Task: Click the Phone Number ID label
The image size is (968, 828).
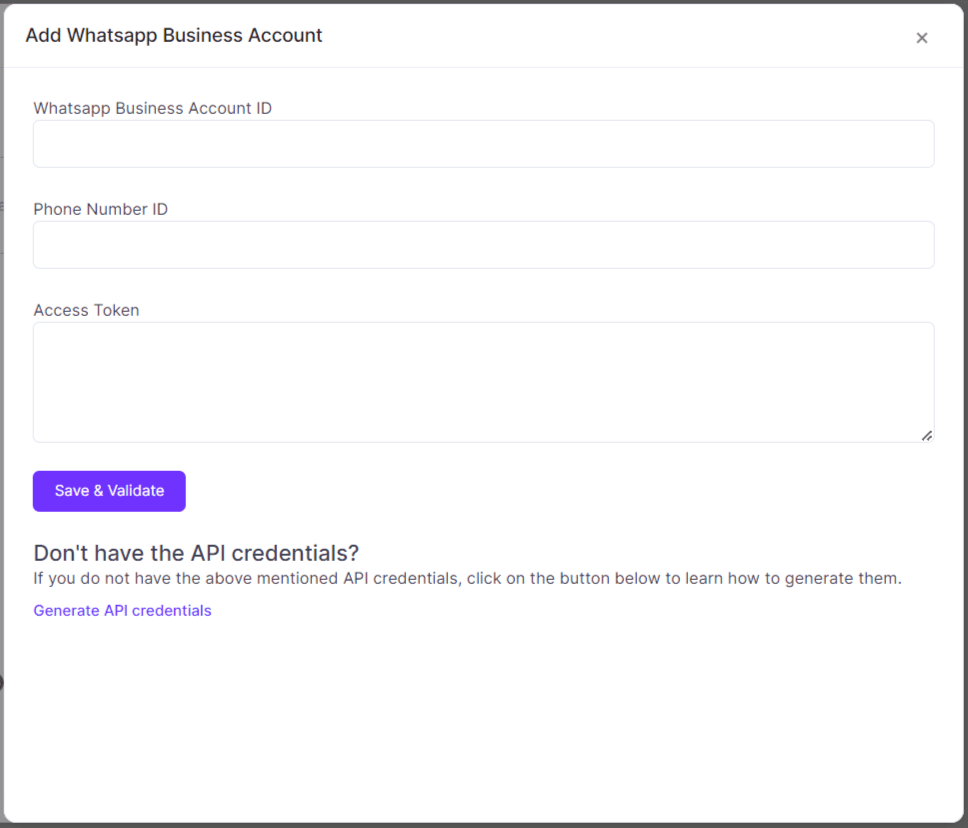Action: 100,209
